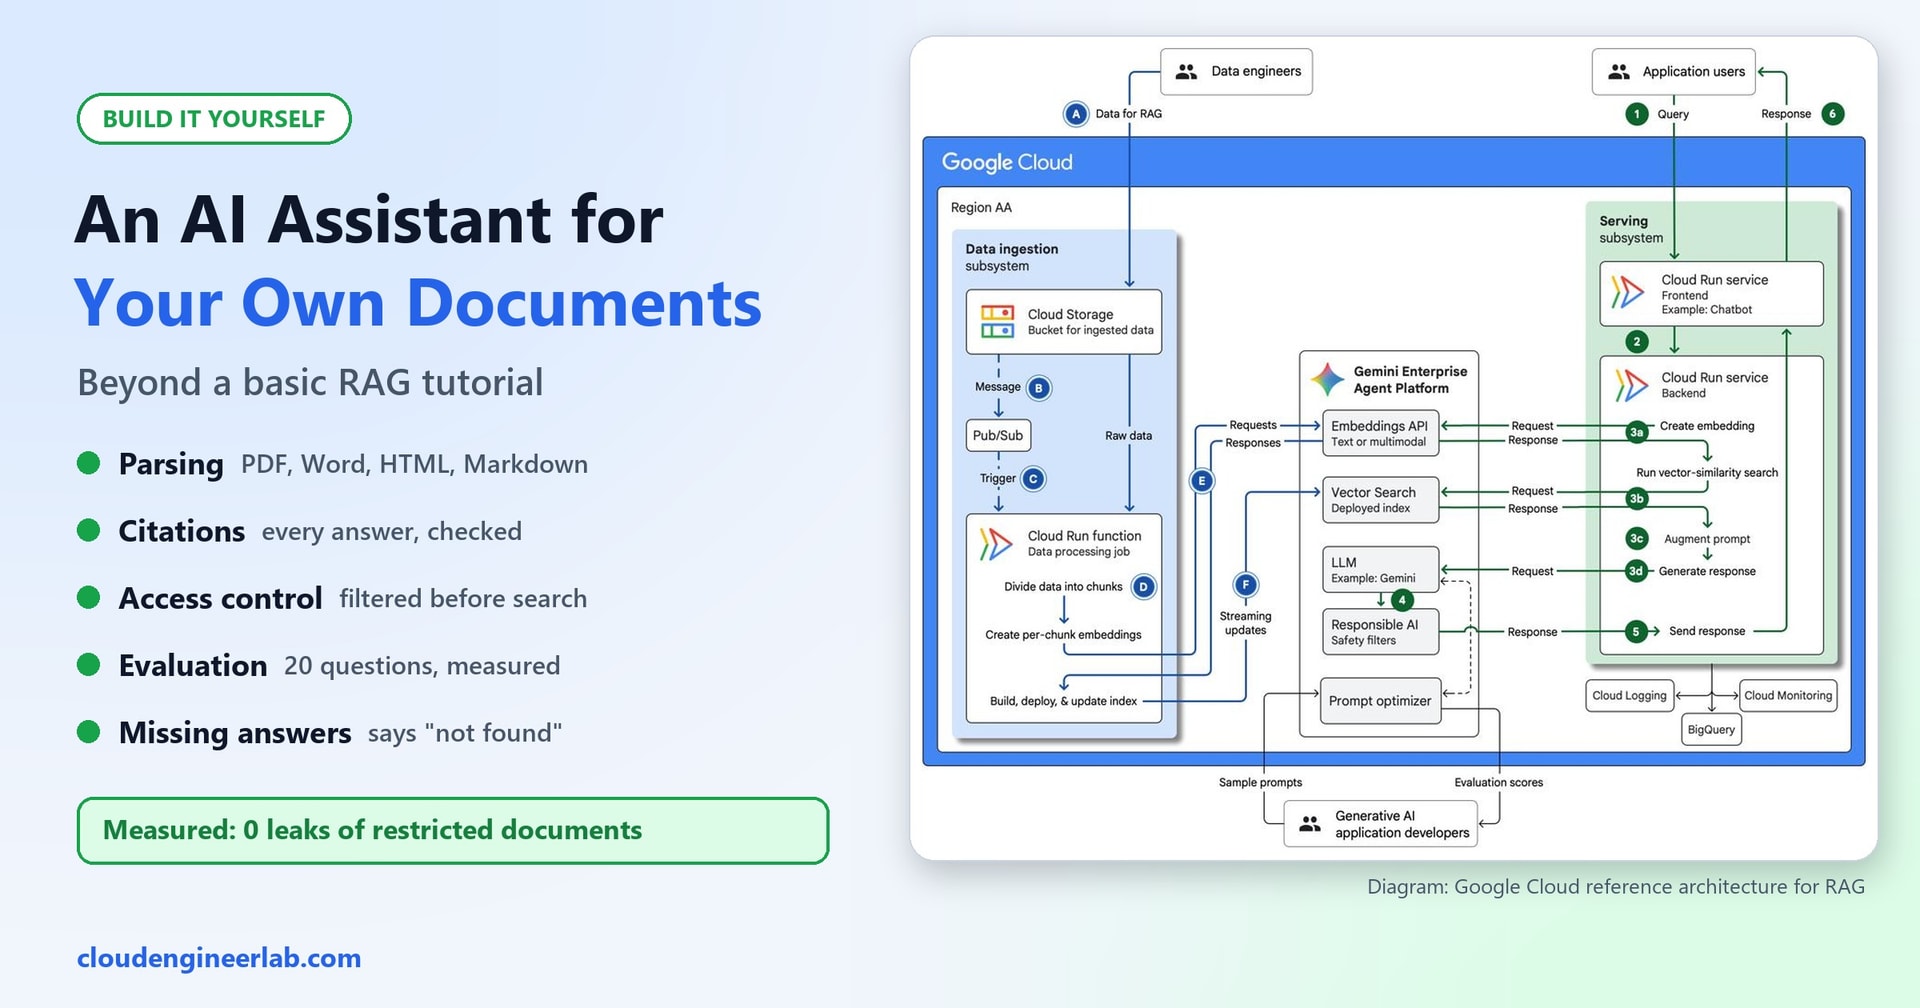Screen dimensions: 1920x1008
Task: Click circle C beside Trigger
Action: click(x=1033, y=479)
